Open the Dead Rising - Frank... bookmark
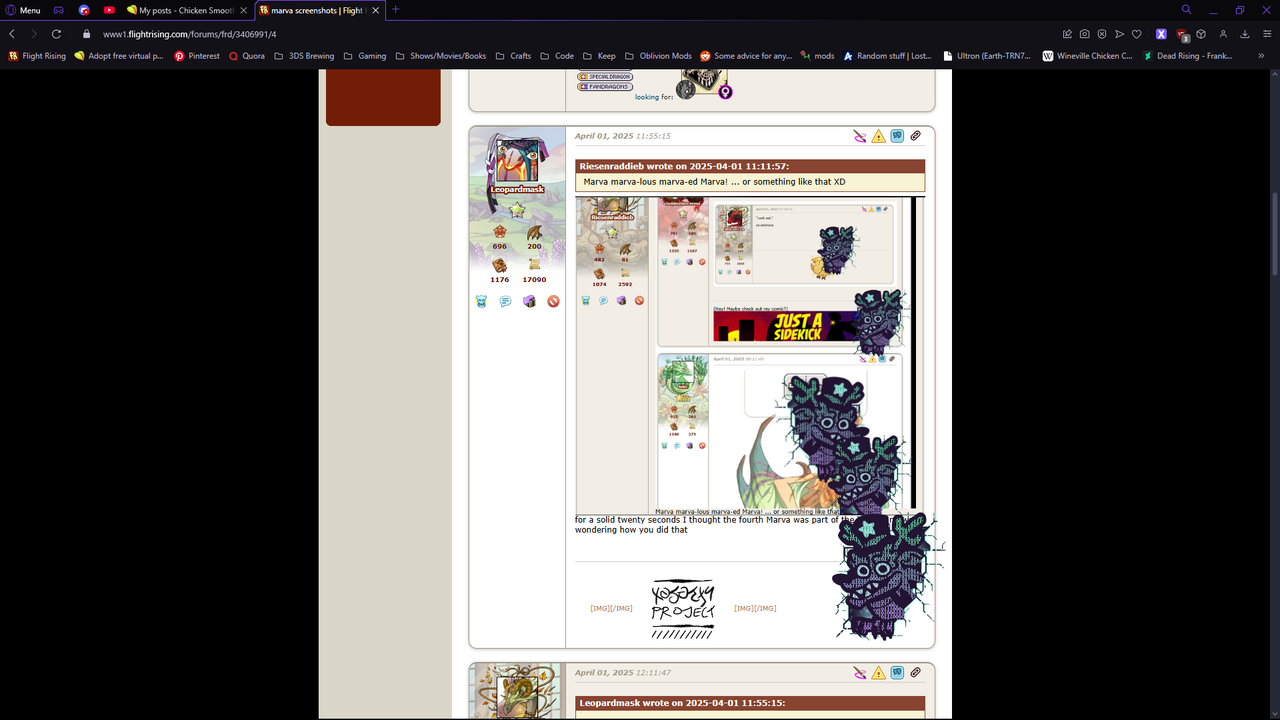1280x720 pixels. click(x=1187, y=56)
